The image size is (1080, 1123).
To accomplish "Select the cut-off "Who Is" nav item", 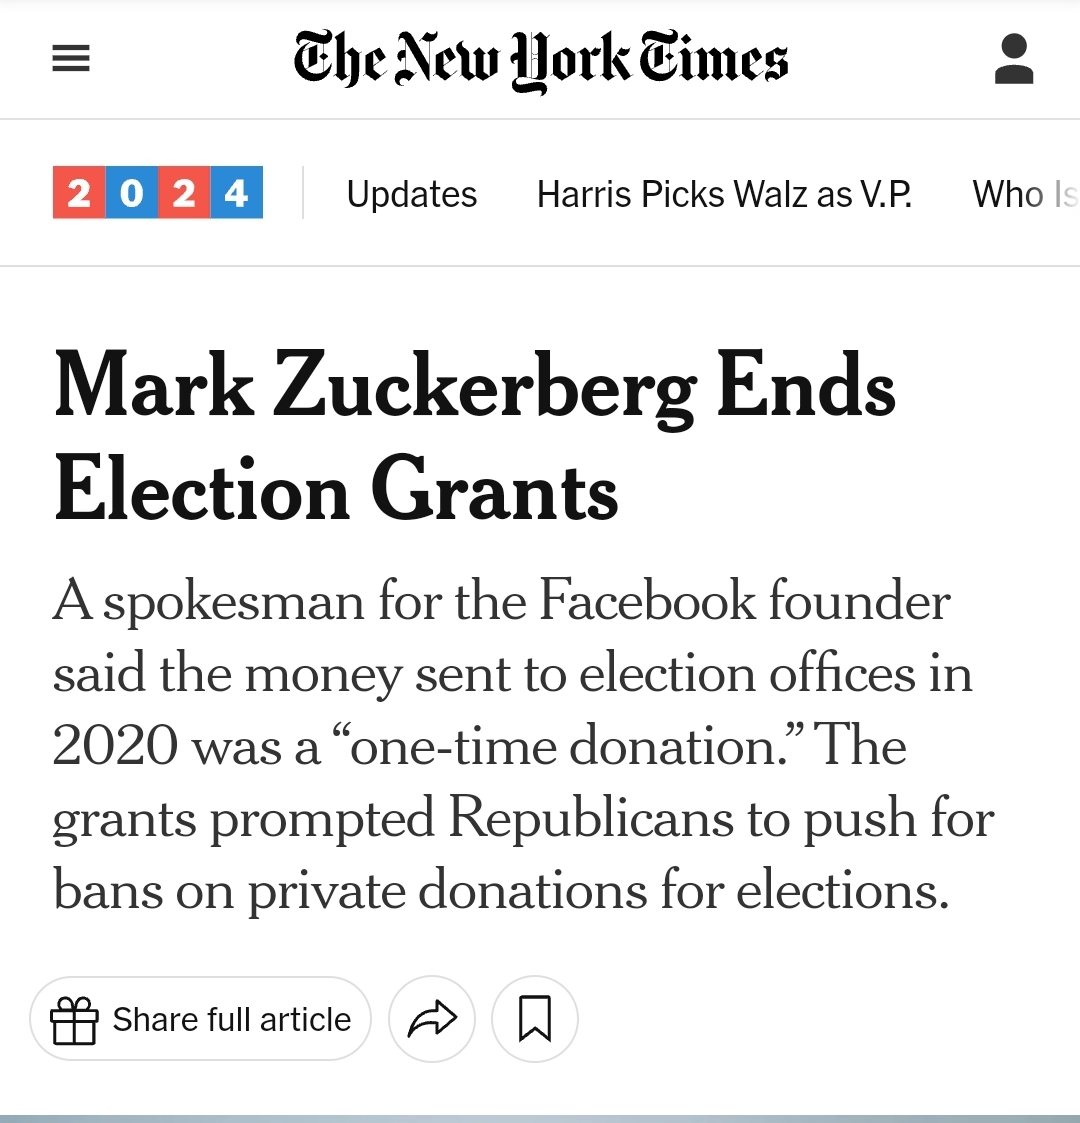I will point(1024,194).
